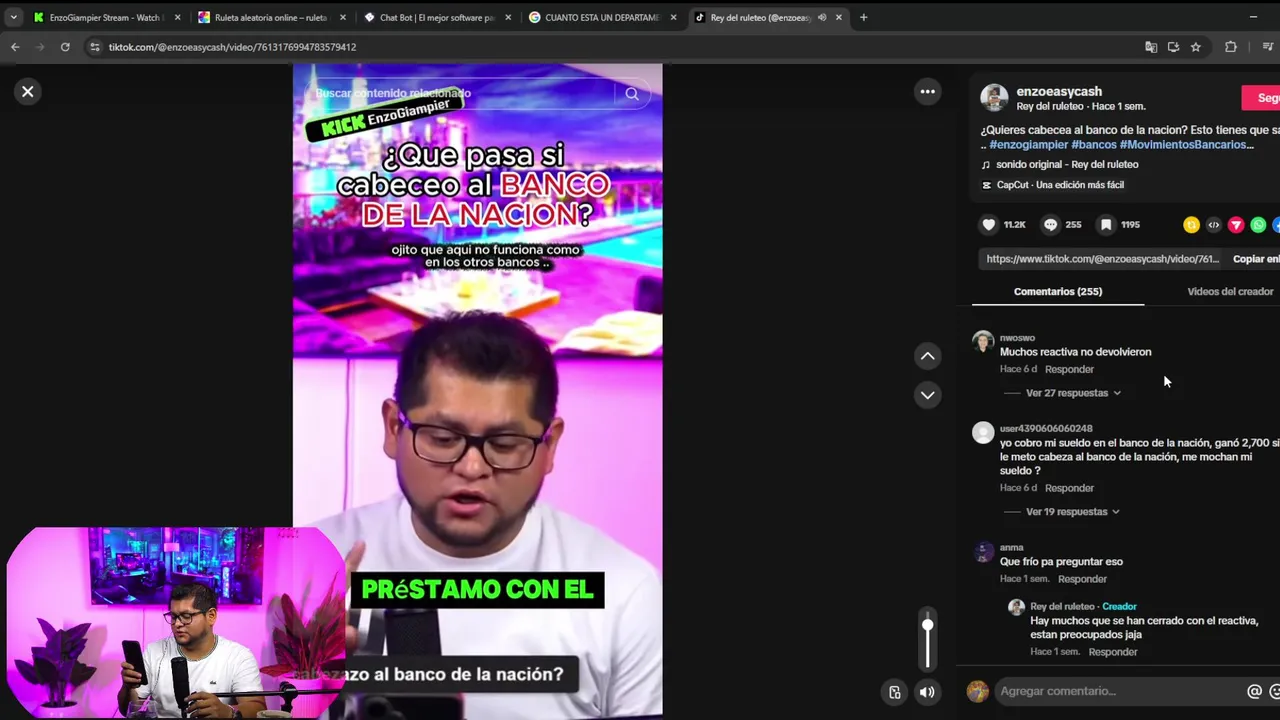The height and width of the screenshot is (720, 1280).
Task: Click the webcam overlay thumbnail
Action: click(176, 622)
